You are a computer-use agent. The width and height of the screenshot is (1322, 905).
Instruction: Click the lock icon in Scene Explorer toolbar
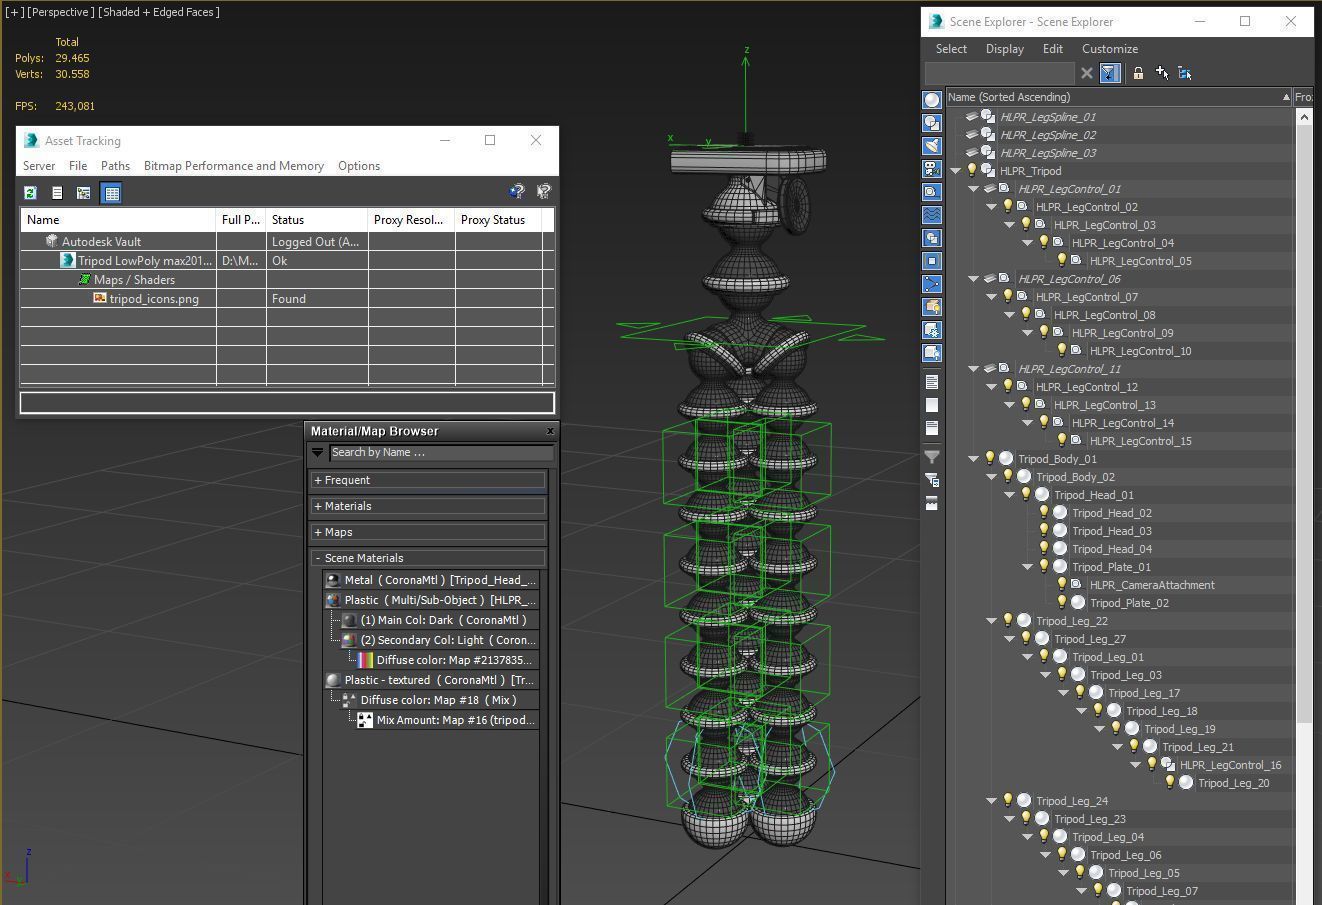[1138, 73]
